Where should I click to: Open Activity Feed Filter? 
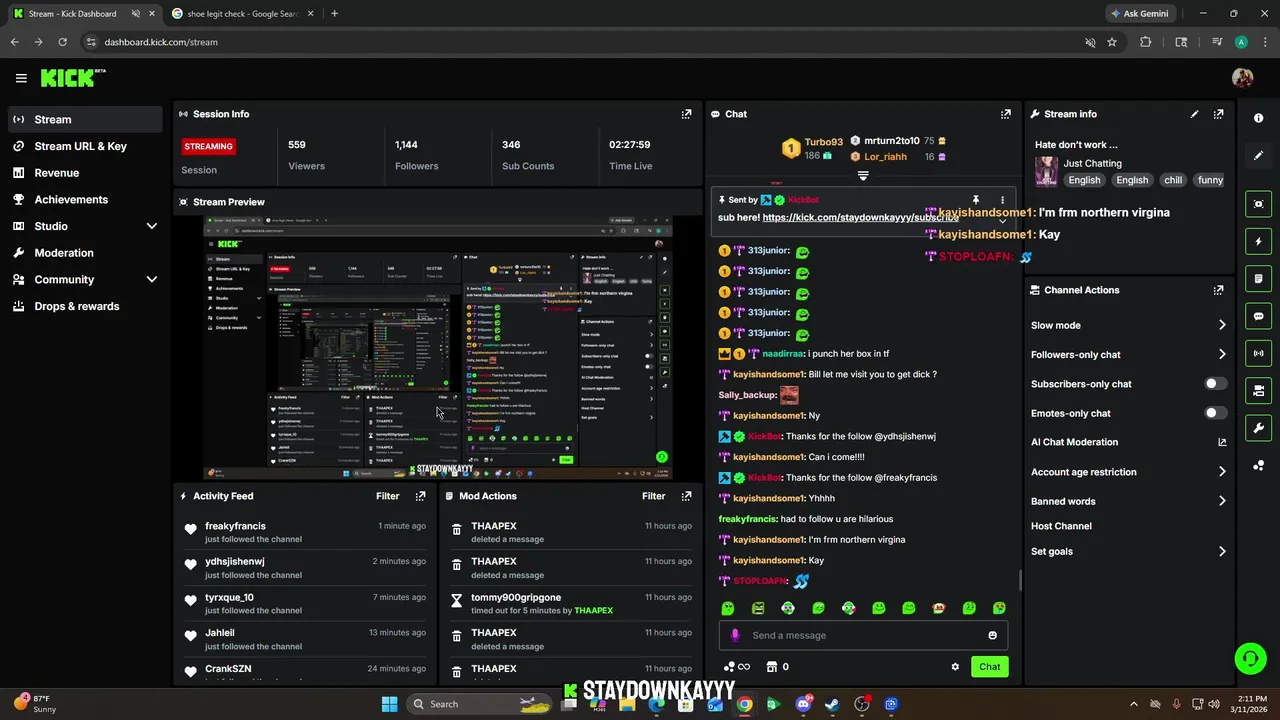387,496
